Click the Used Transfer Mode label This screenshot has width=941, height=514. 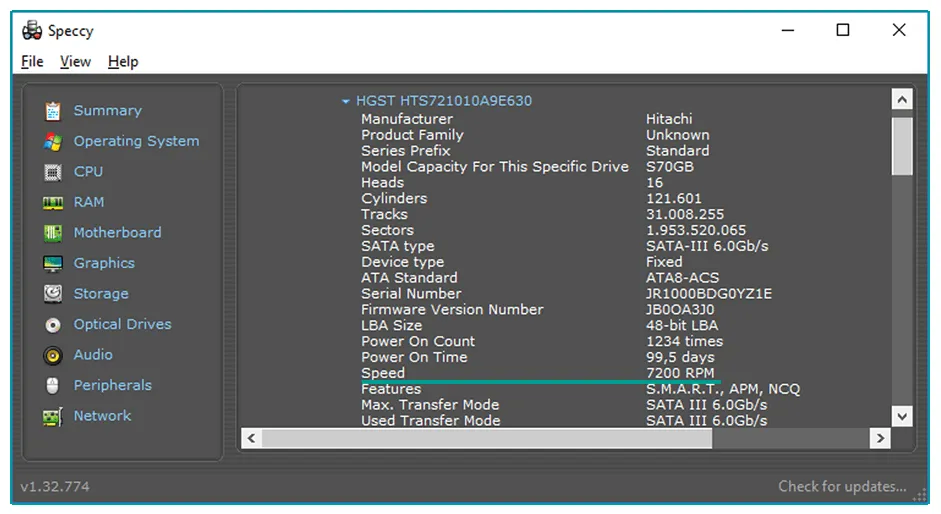[x=431, y=420]
